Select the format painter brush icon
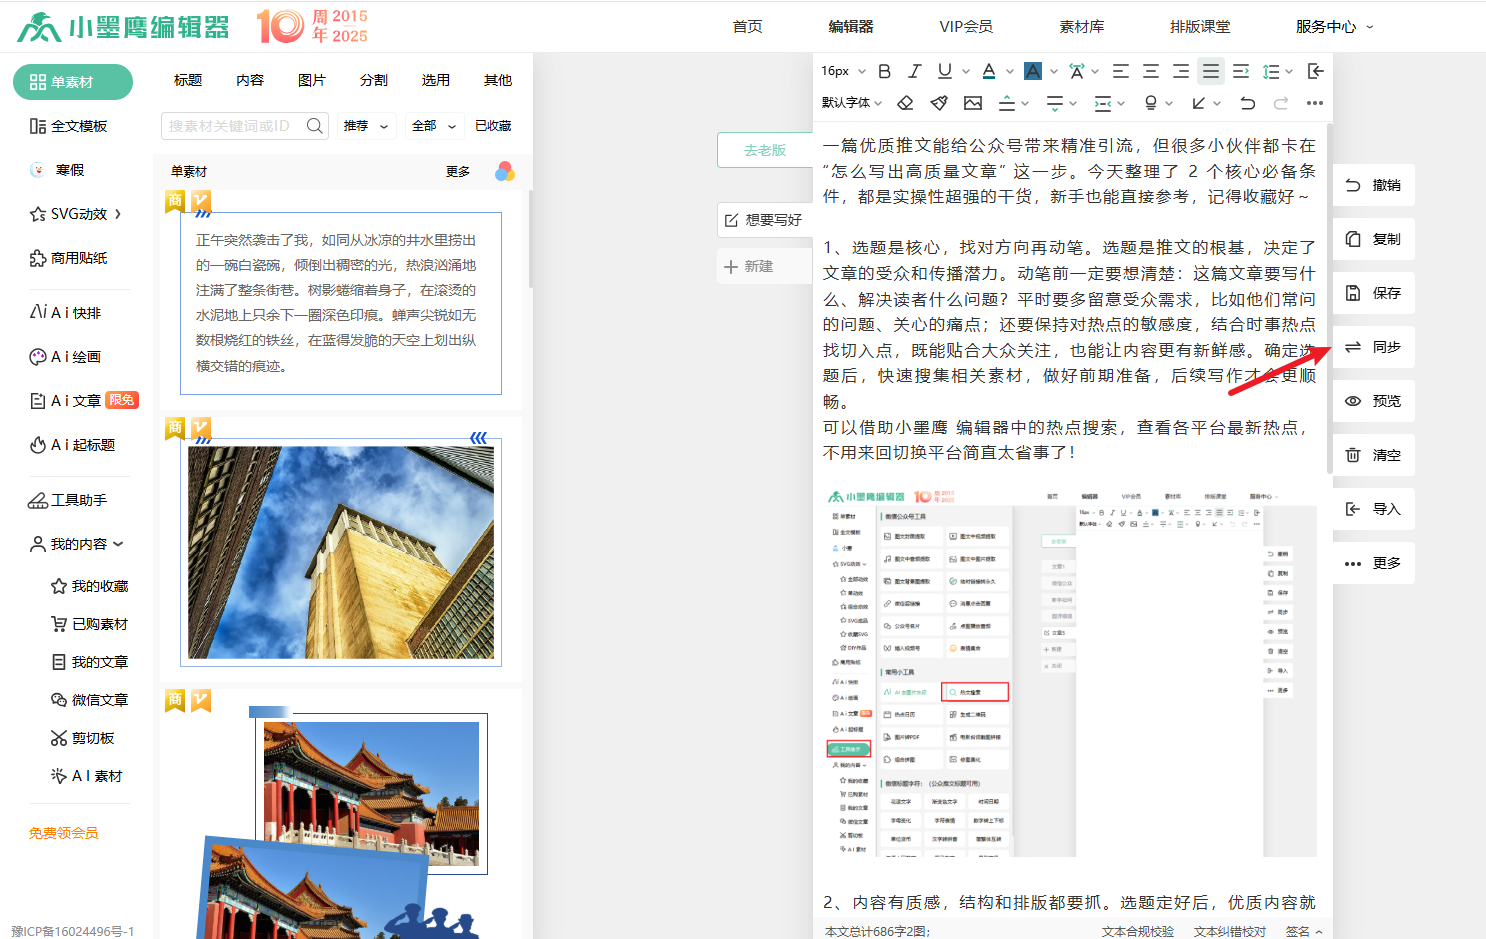Screen dimensions: 1486x939 [x=939, y=103]
